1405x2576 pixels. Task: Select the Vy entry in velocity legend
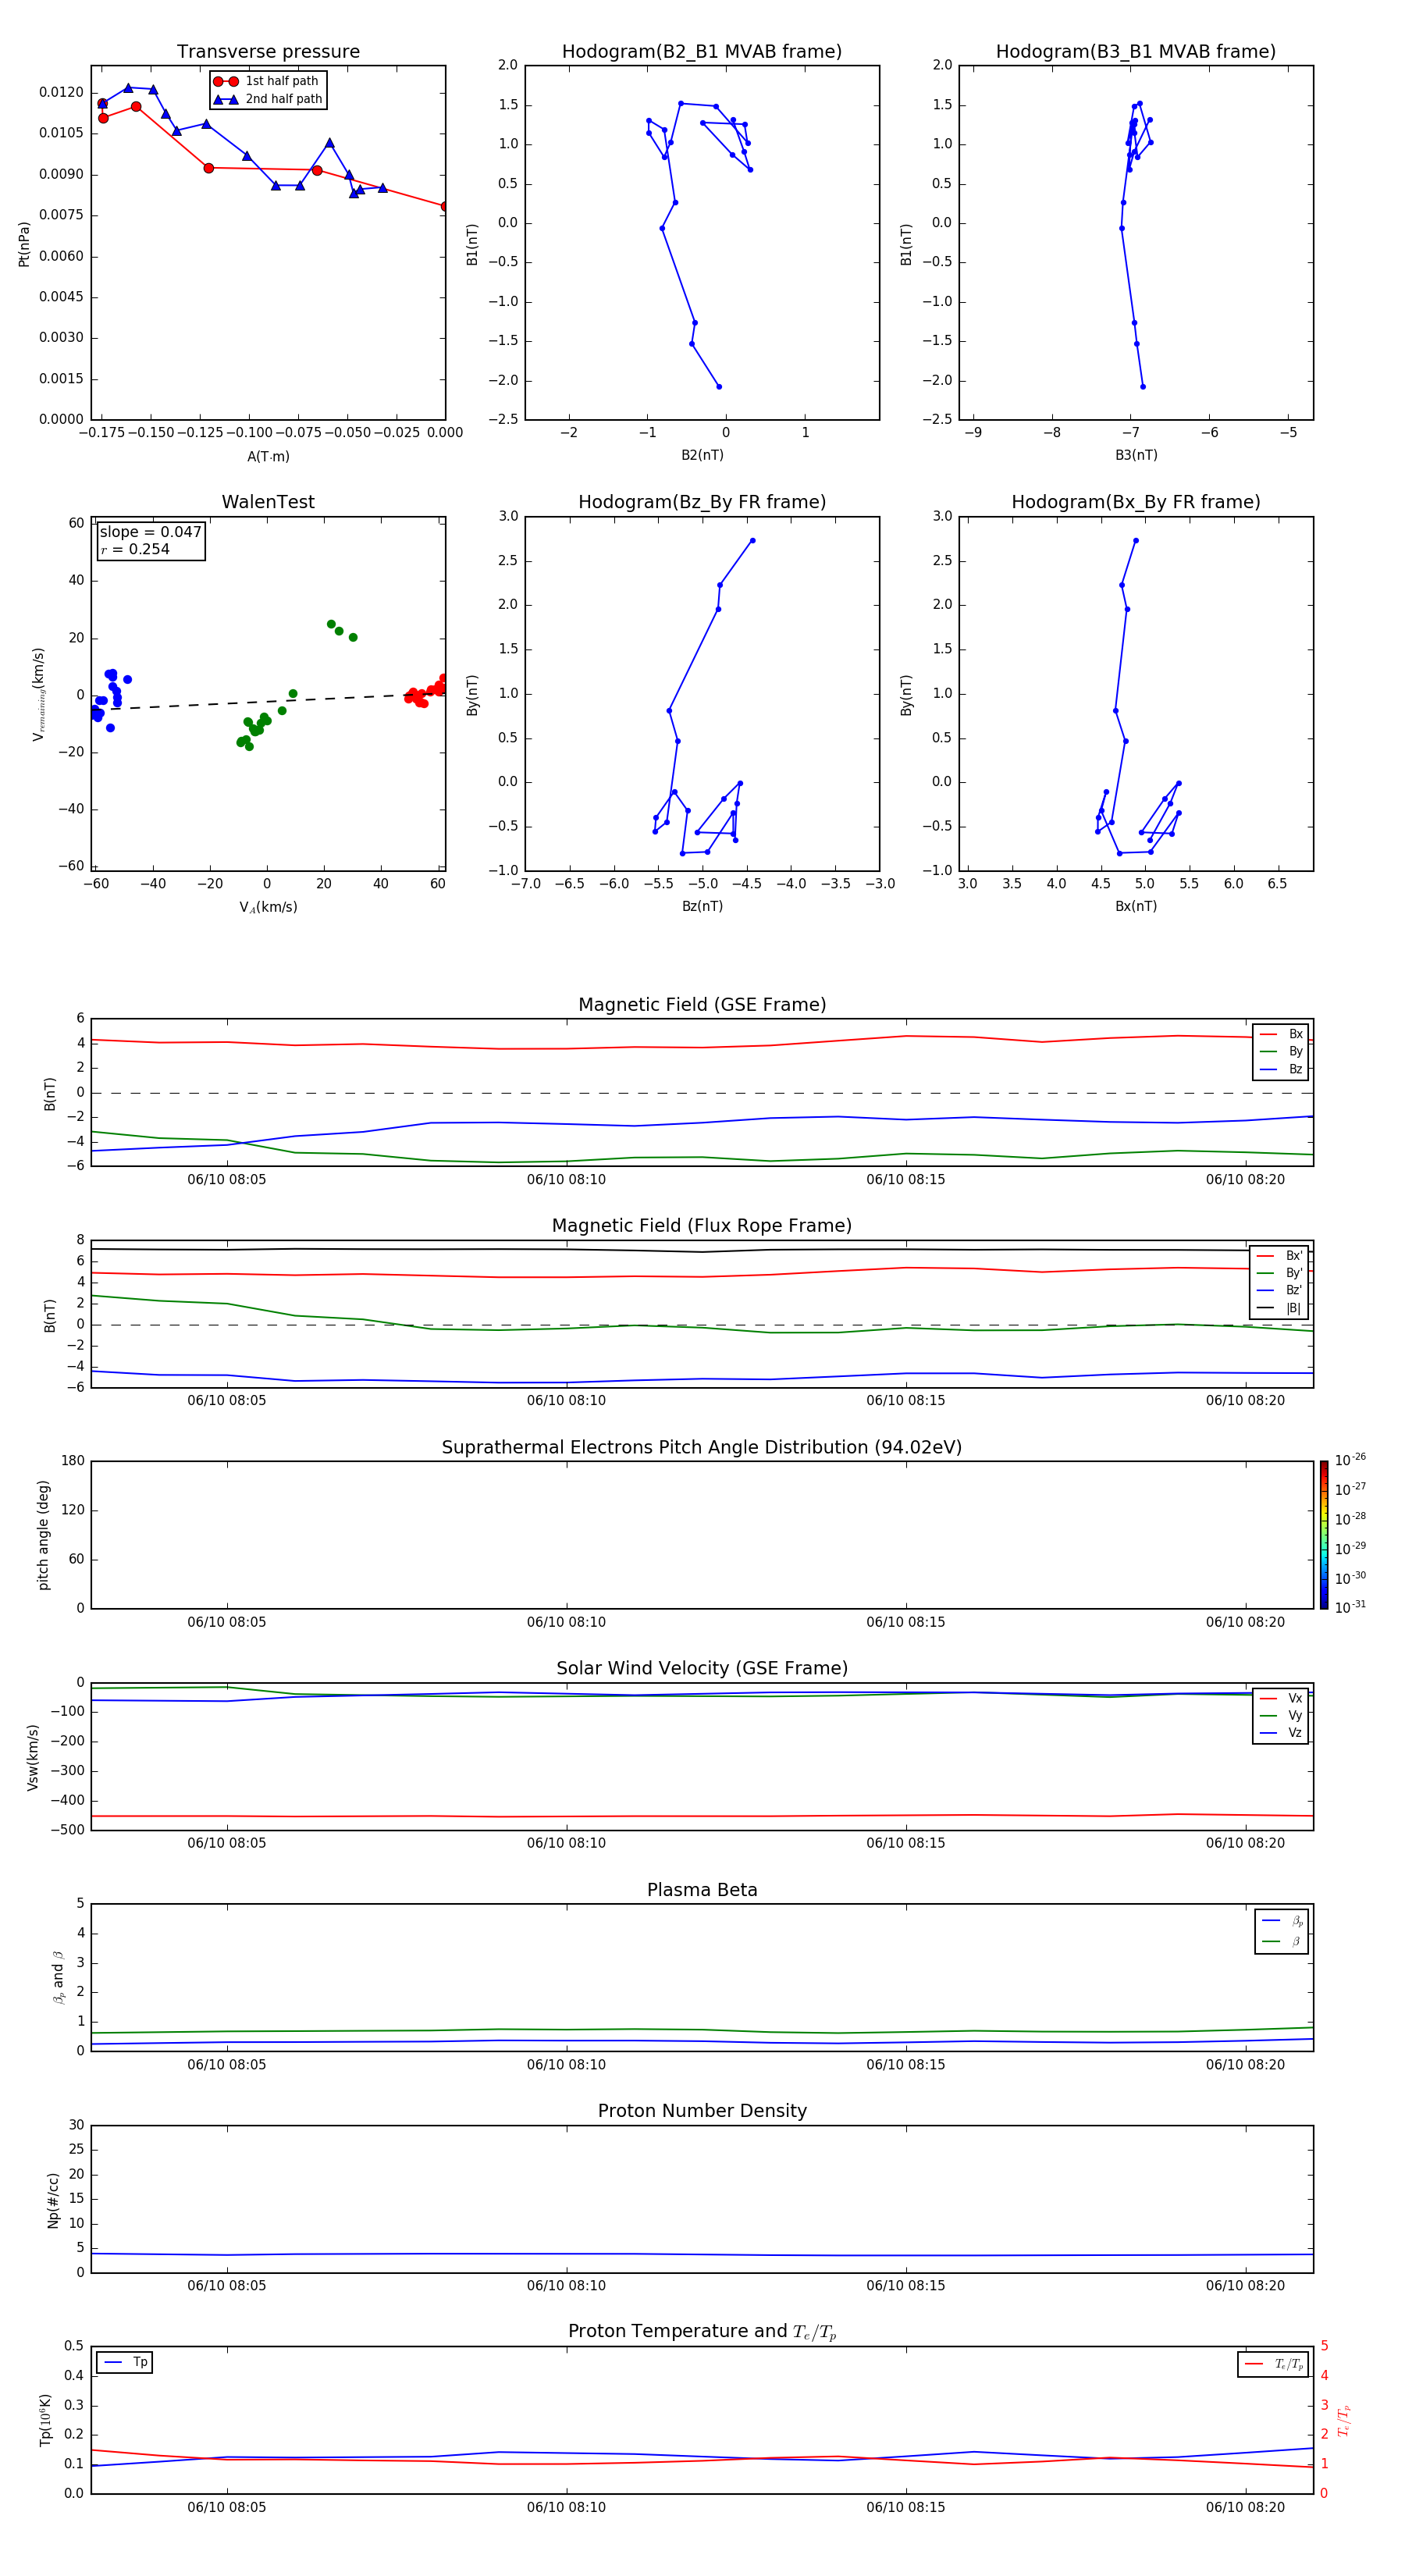[1281, 1715]
